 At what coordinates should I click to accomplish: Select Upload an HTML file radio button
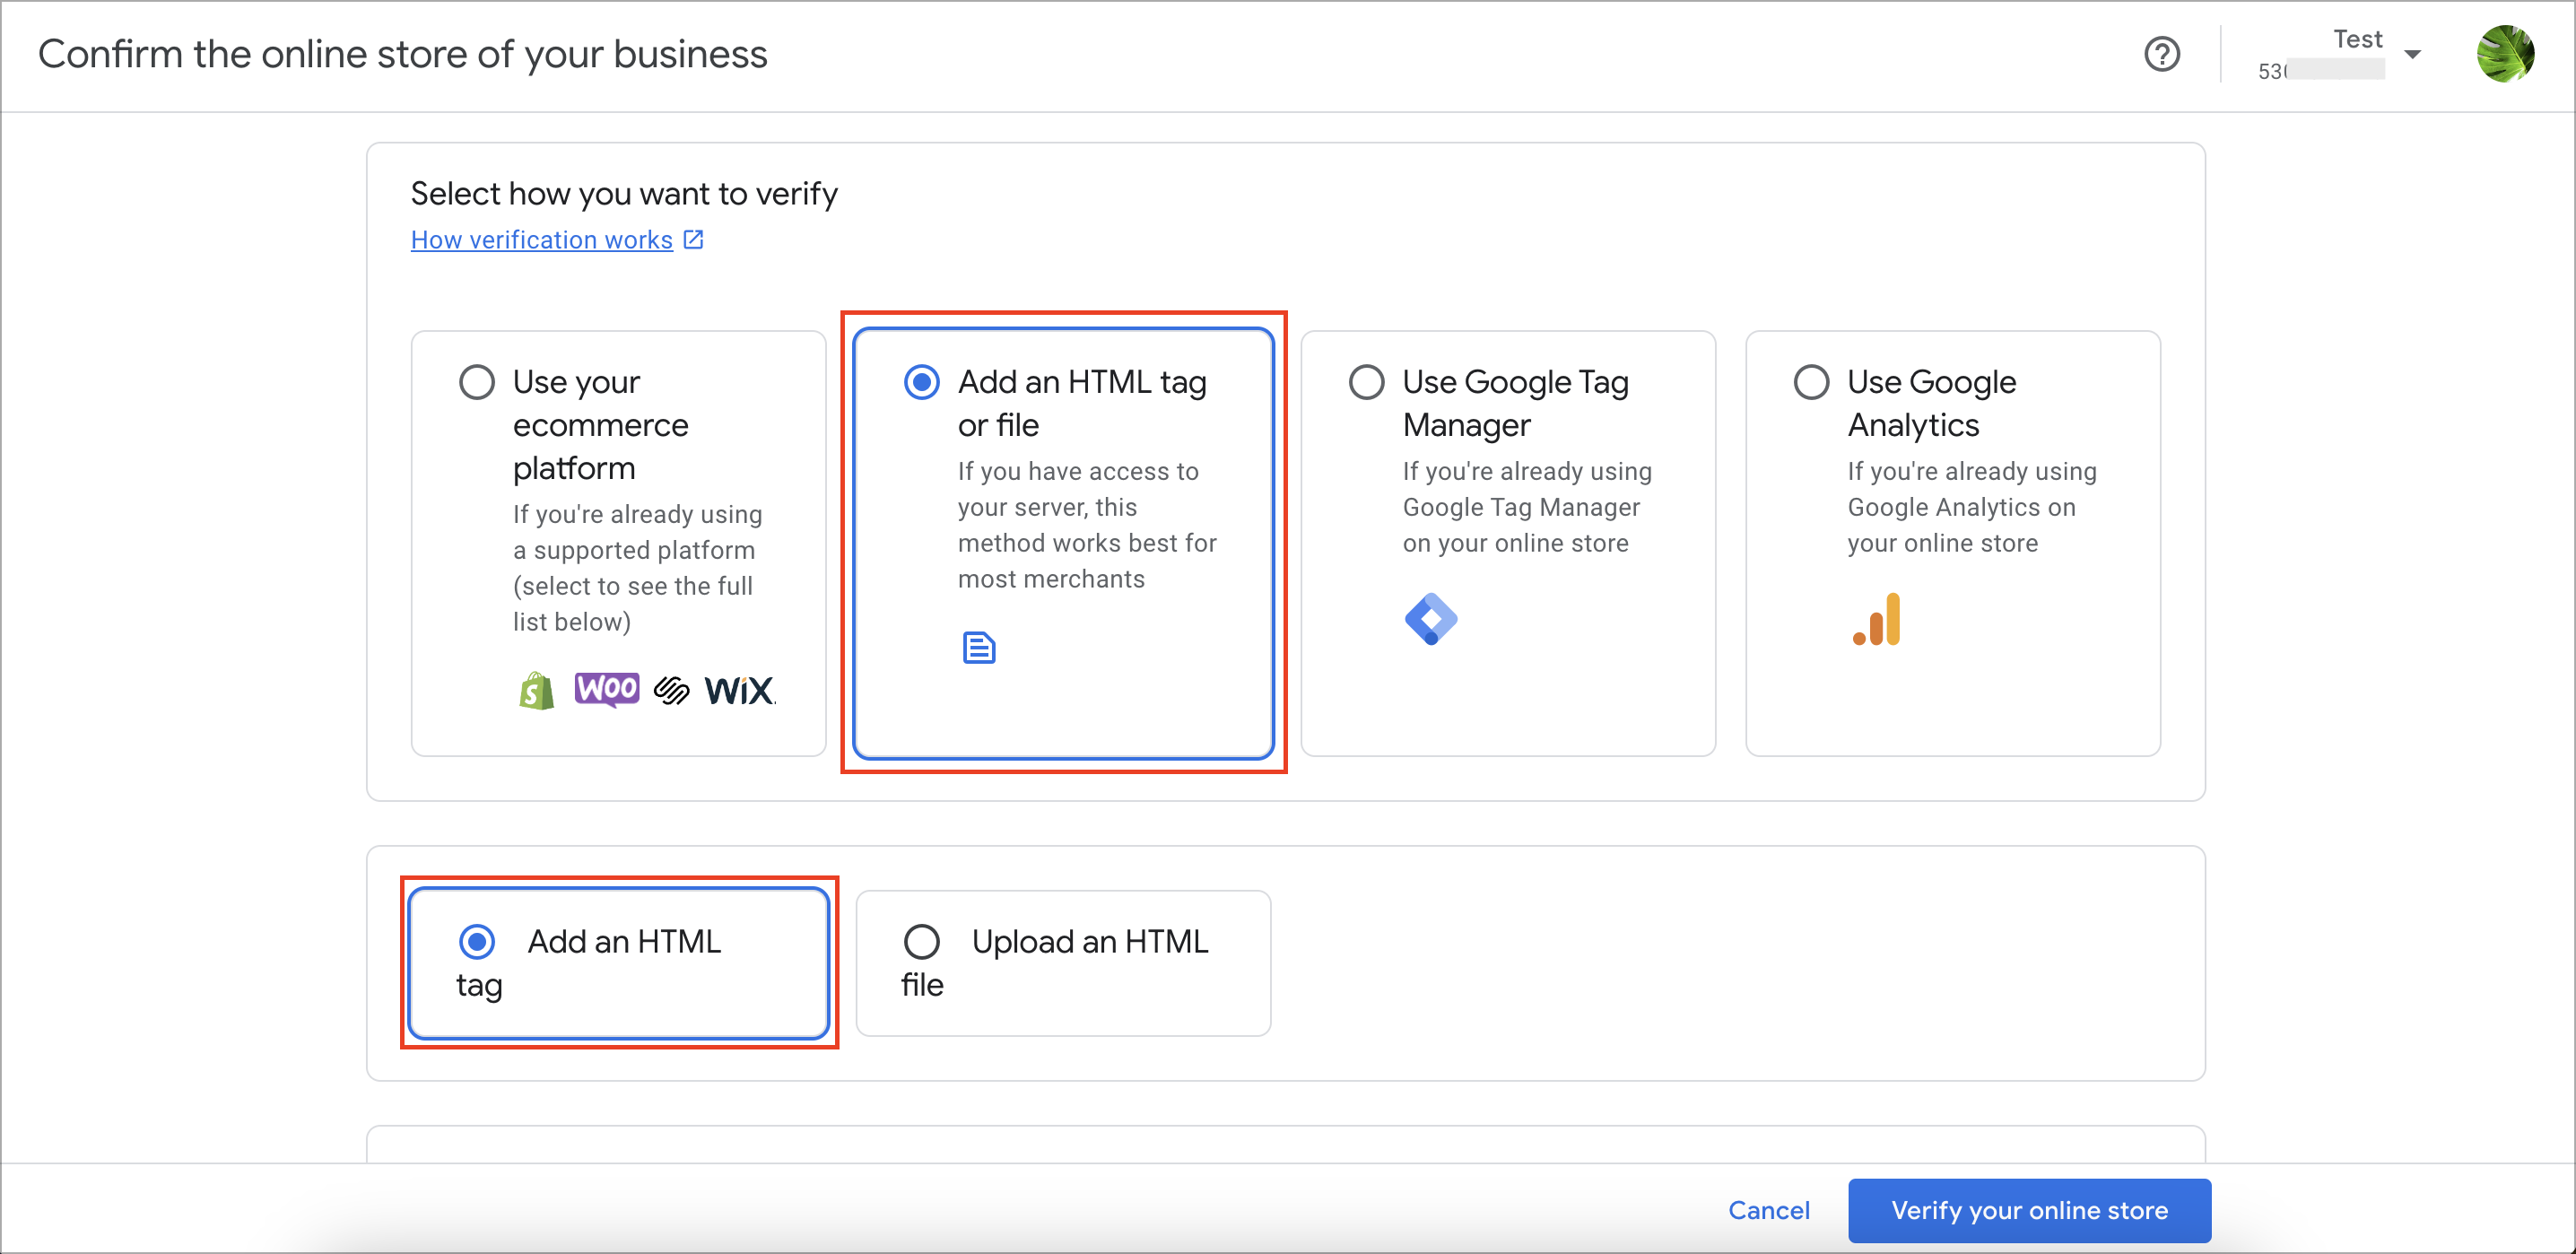coord(922,942)
